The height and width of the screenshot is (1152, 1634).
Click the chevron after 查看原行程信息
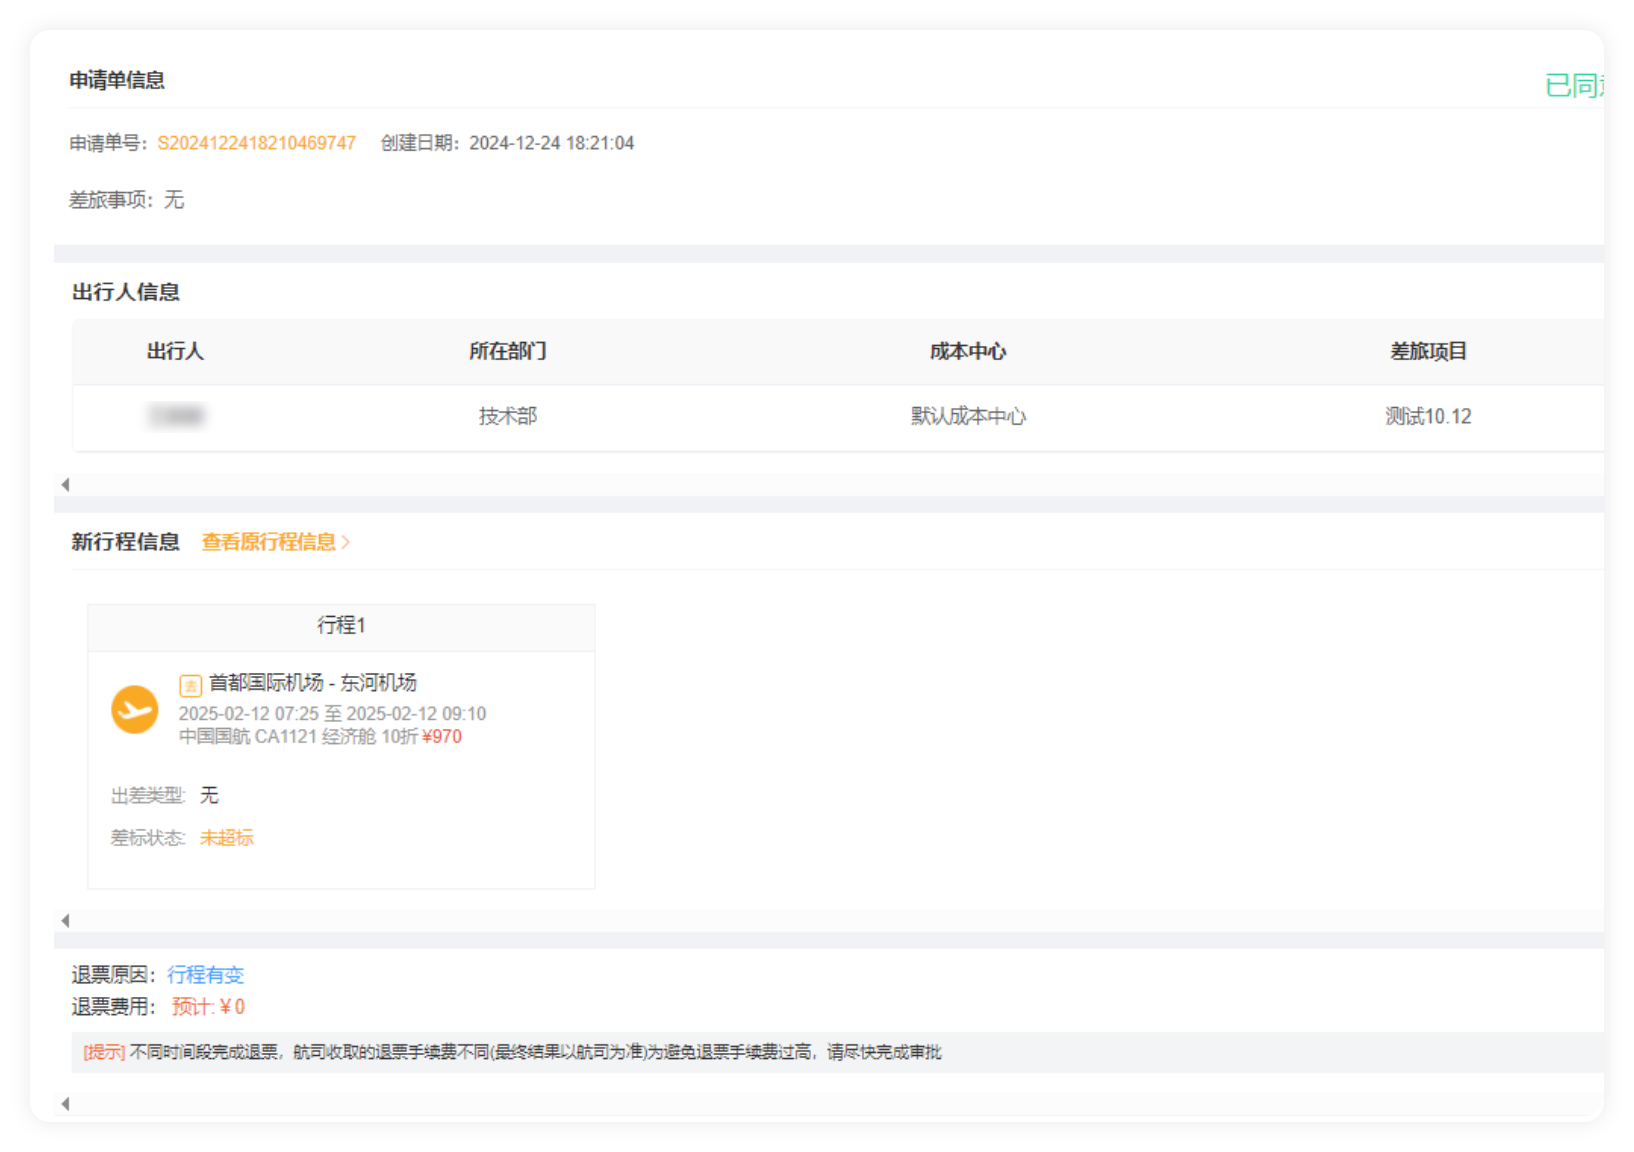click(x=346, y=542)
